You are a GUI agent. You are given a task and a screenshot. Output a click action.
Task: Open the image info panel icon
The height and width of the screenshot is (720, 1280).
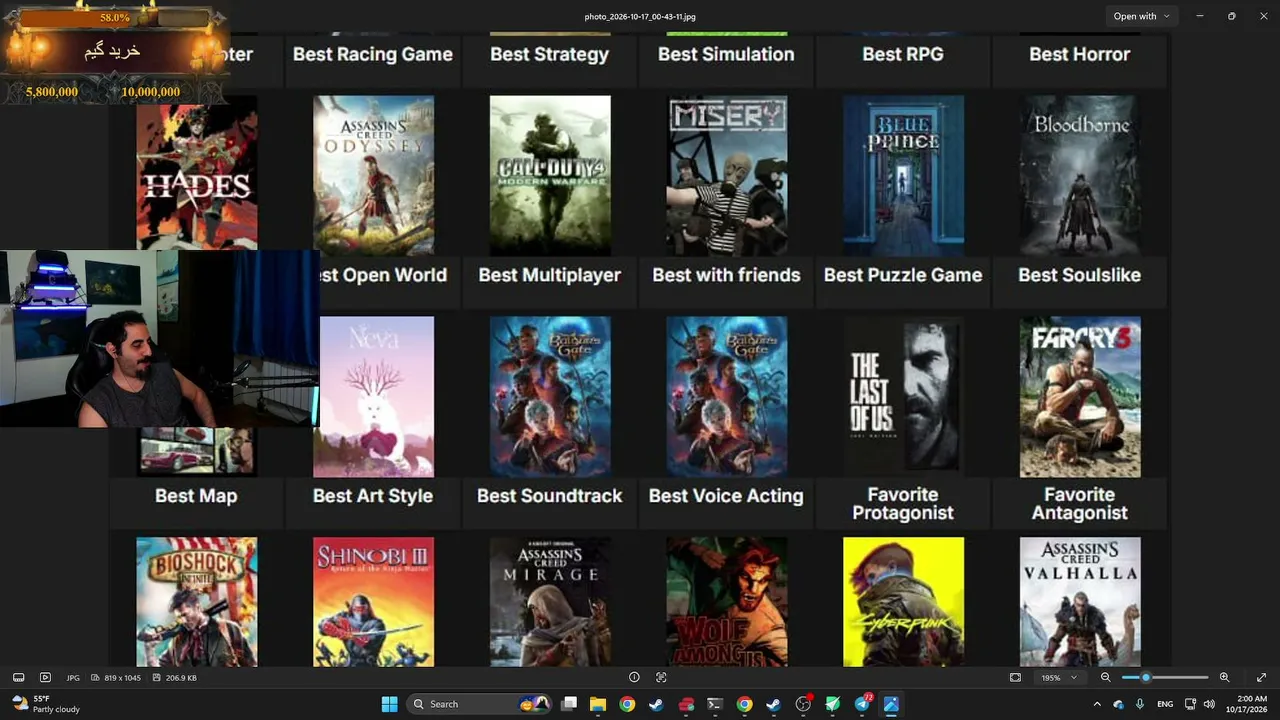634,678
